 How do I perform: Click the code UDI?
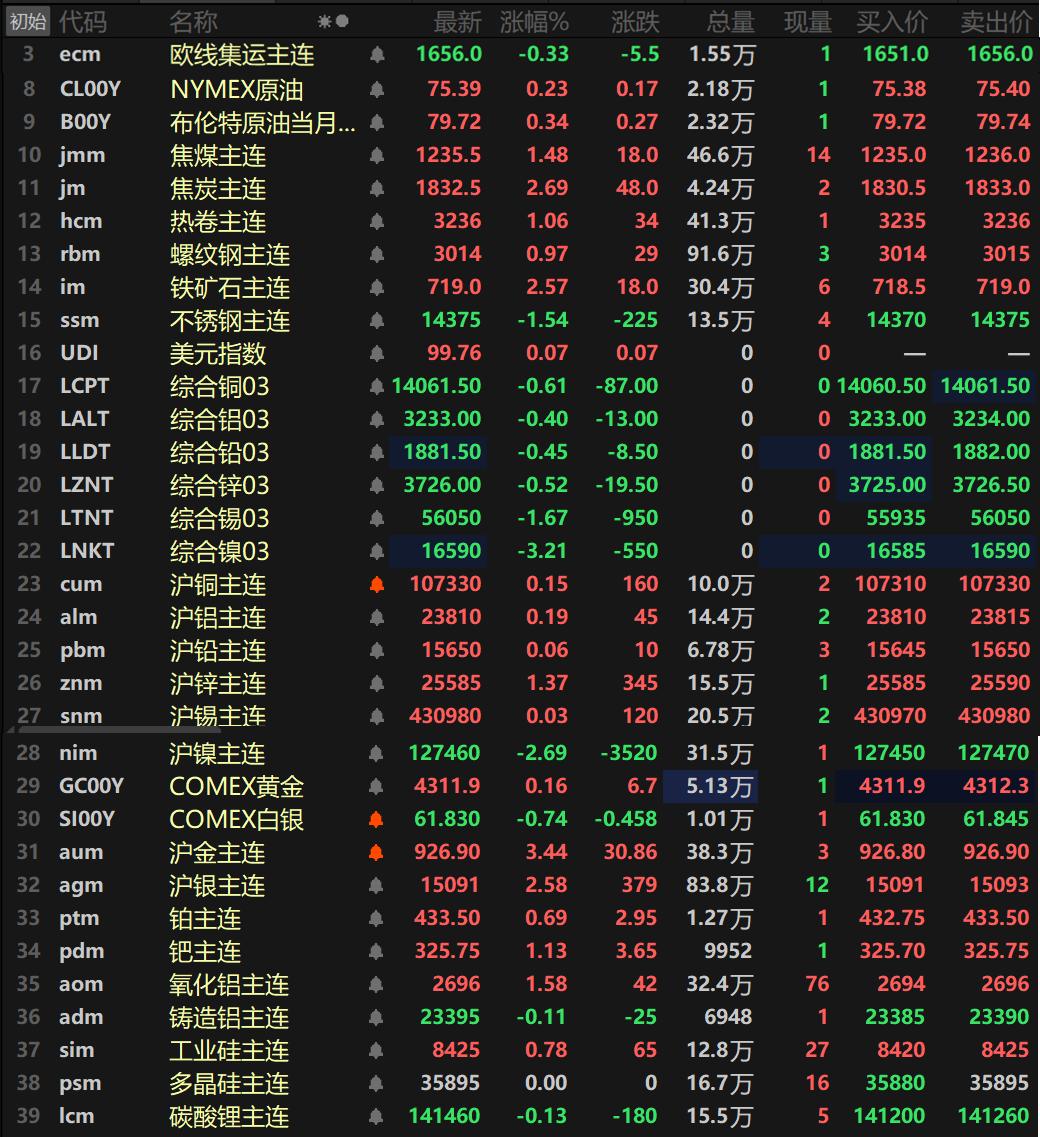click(79, 352)
